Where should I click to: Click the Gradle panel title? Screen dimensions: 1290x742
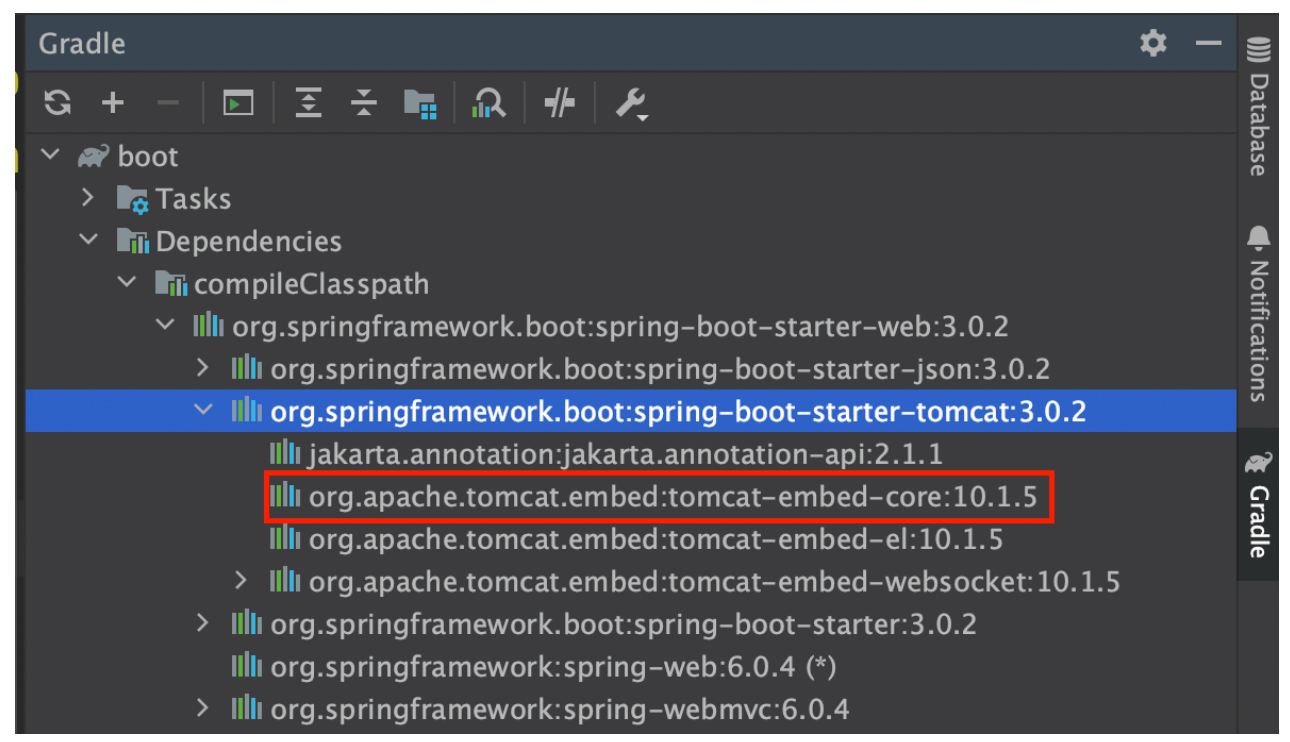point(82,43)
